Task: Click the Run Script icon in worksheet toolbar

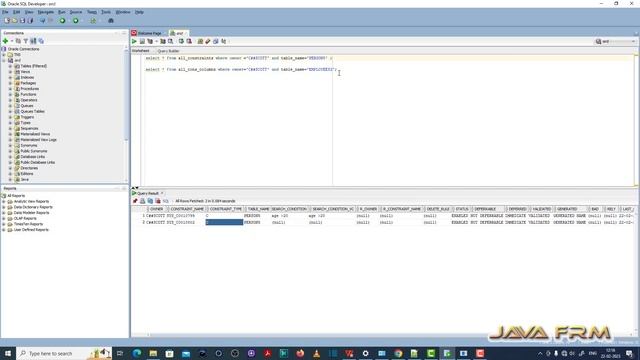Action: [142, 41]
